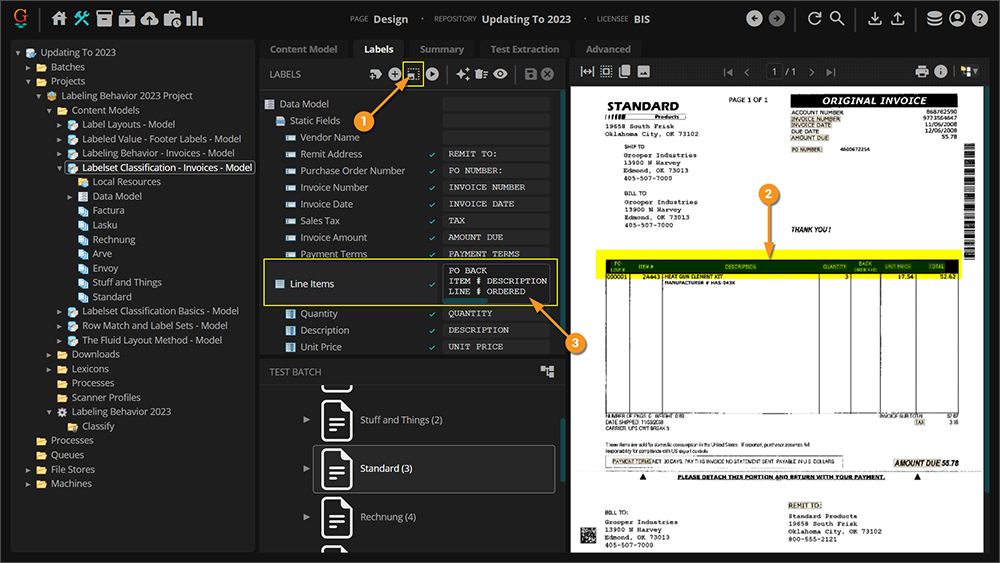Click the fit-width icon in document viewer
Screen dimensions: 1000x563
pyautogui.click(x=587, y=72)
